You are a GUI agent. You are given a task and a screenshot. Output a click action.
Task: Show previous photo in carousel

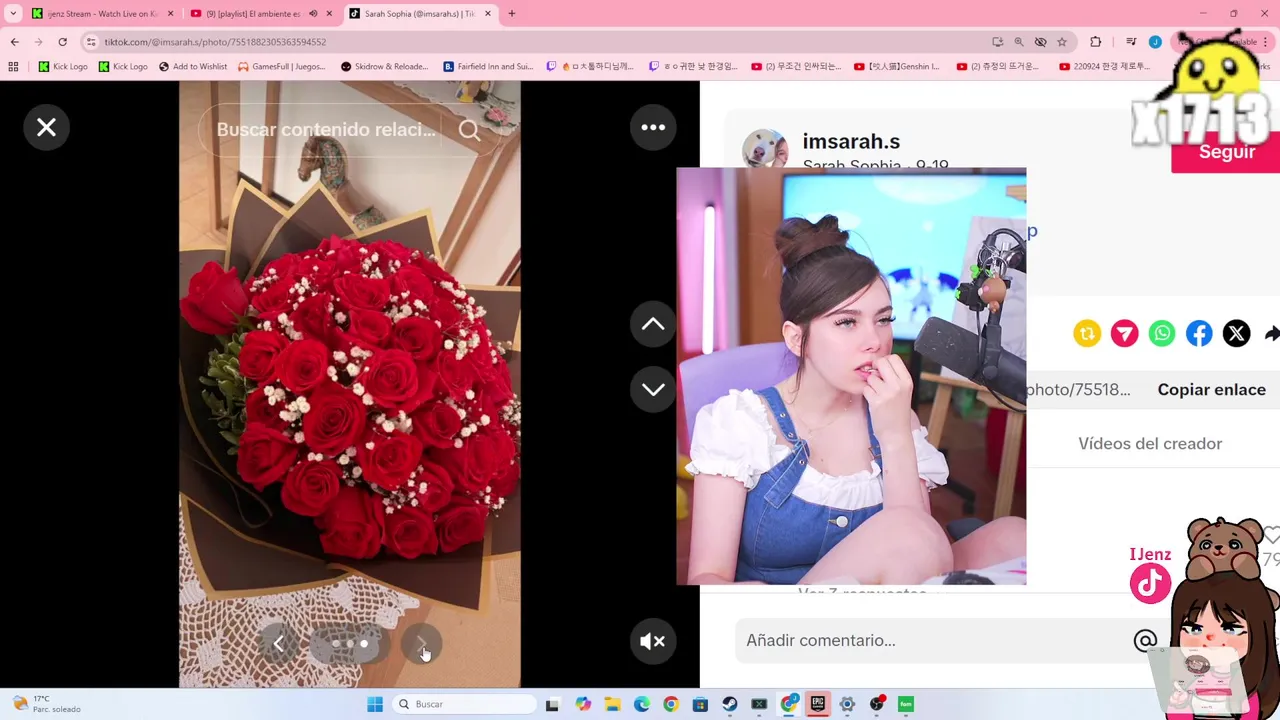point(278,644)
